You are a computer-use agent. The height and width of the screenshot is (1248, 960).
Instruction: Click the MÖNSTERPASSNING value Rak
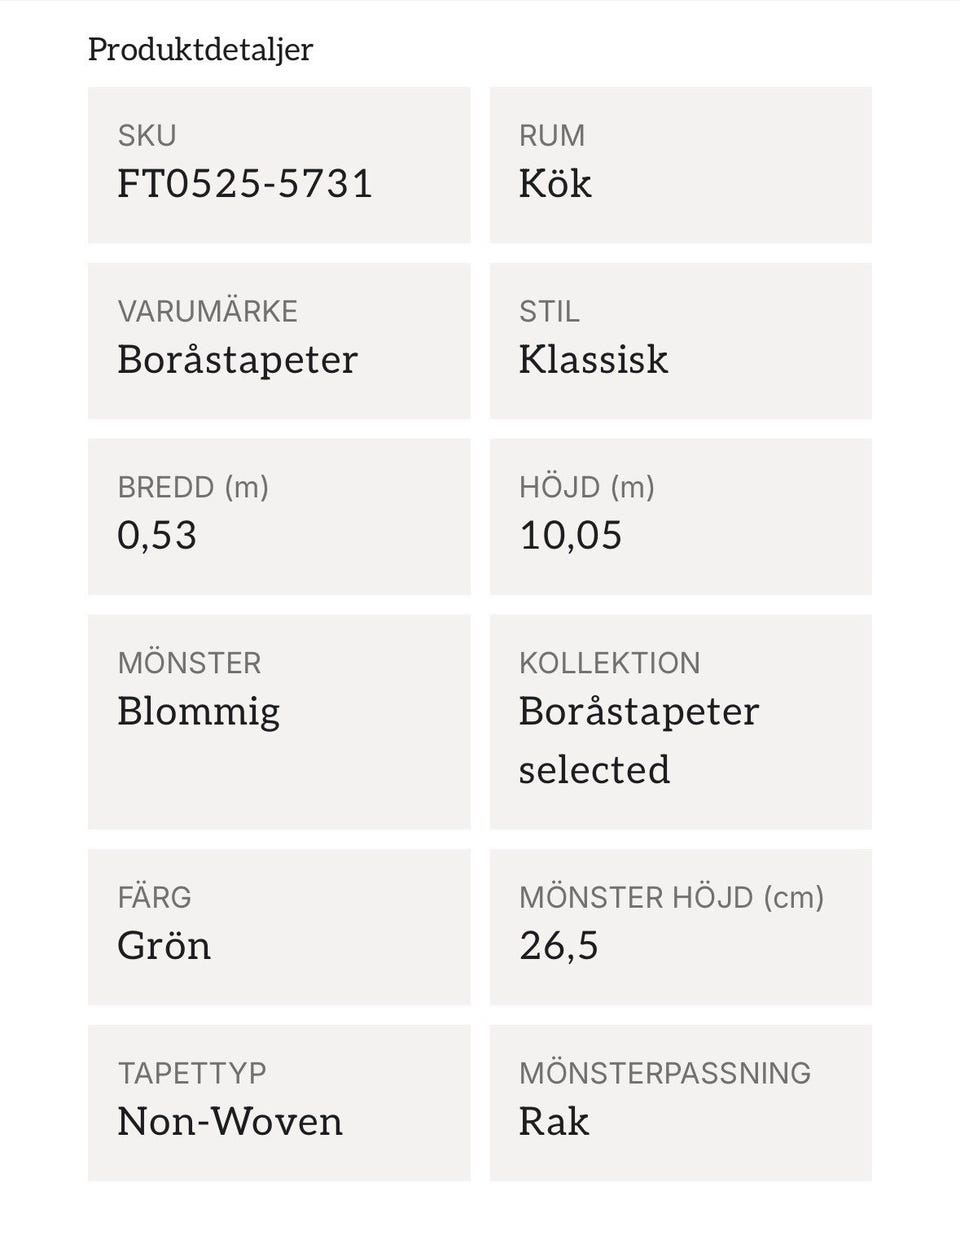[x=553, y=1122]
